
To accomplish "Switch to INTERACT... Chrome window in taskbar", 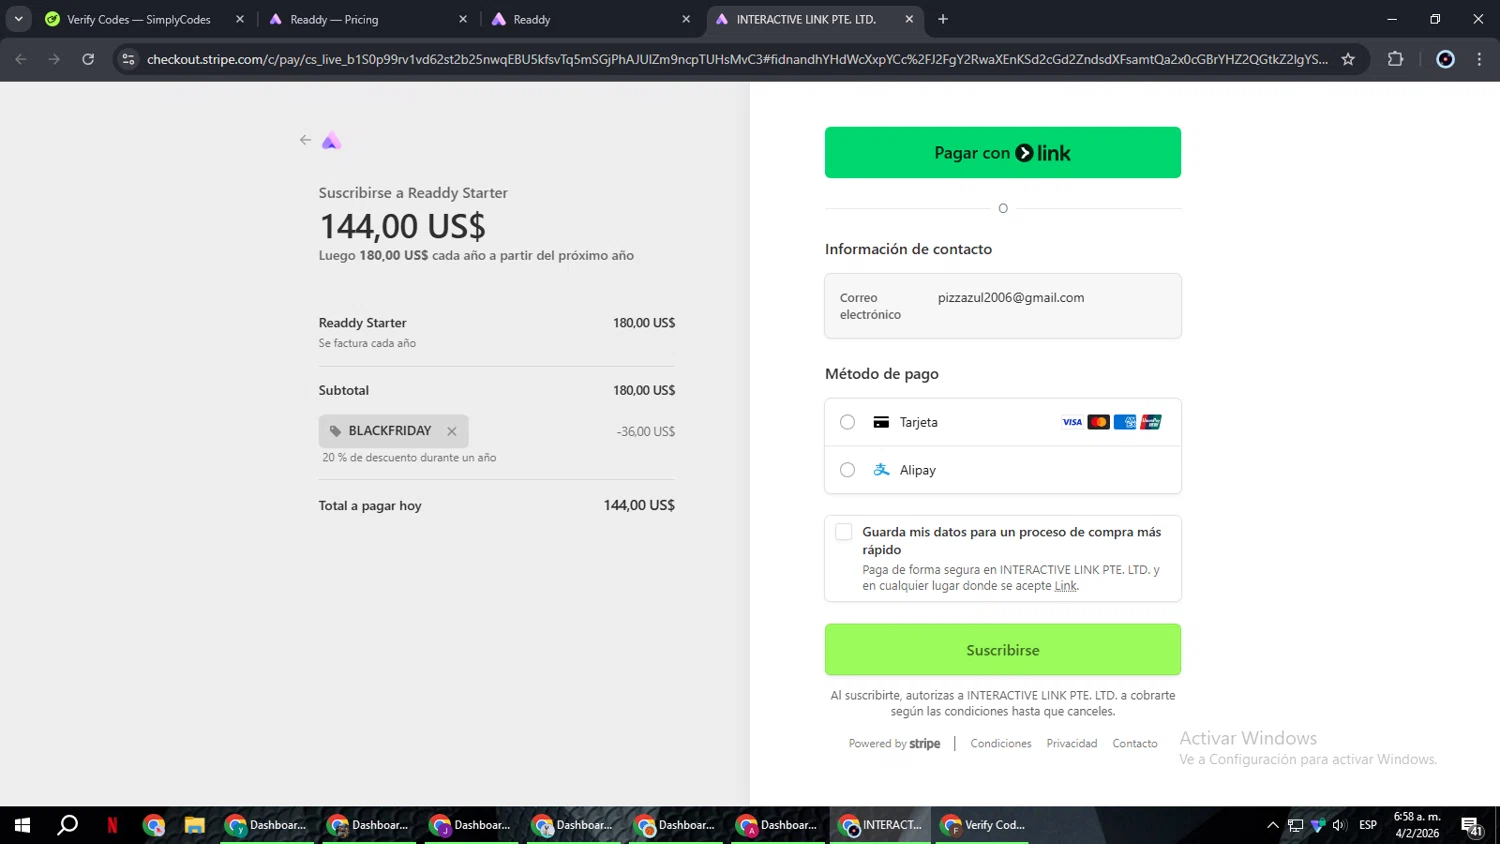I will [880, 825].
